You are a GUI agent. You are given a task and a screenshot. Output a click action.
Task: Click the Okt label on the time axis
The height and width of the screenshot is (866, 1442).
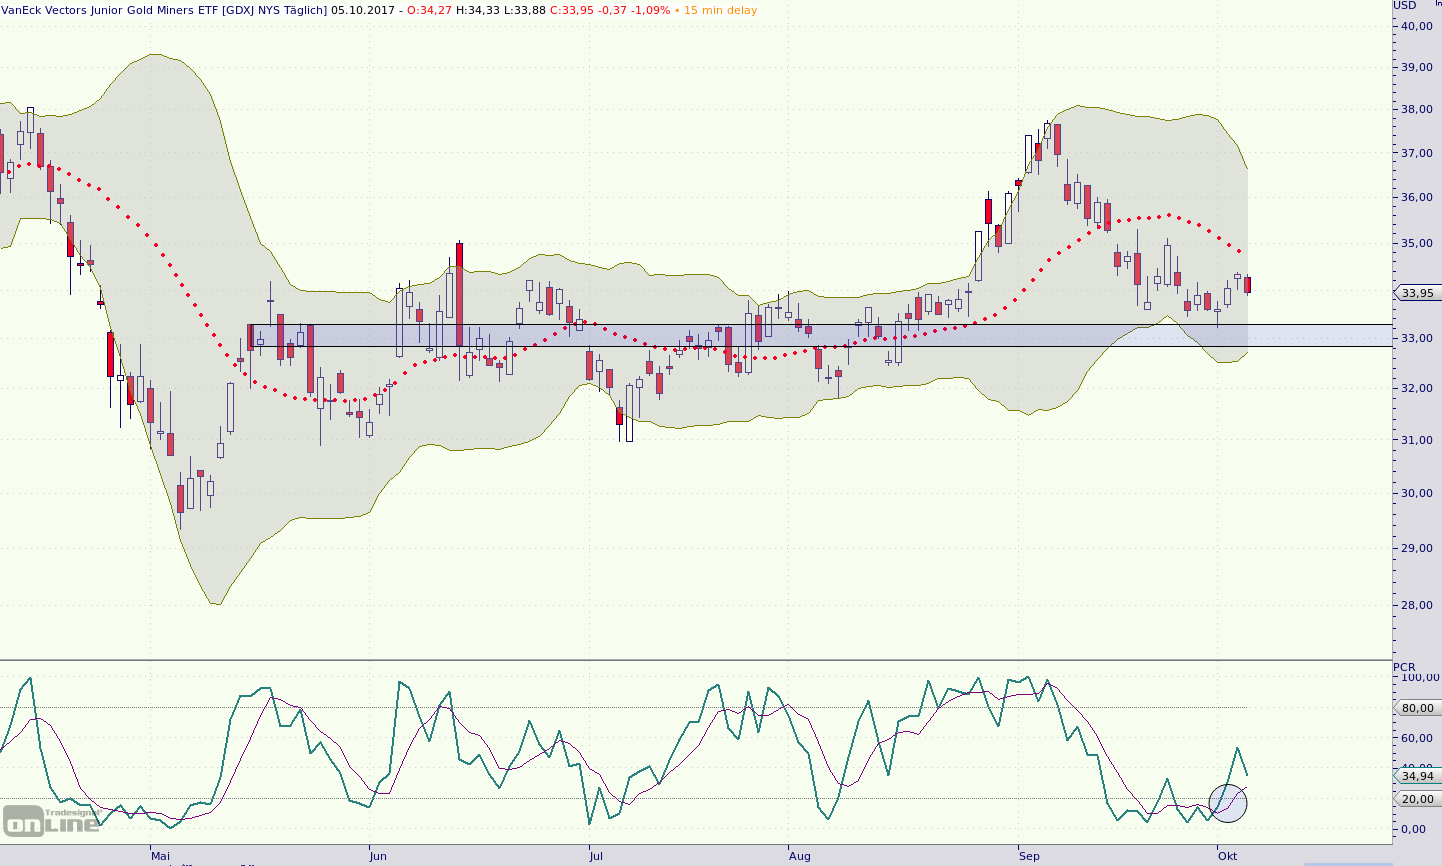pyautogui.click(x=1227, y=856)
